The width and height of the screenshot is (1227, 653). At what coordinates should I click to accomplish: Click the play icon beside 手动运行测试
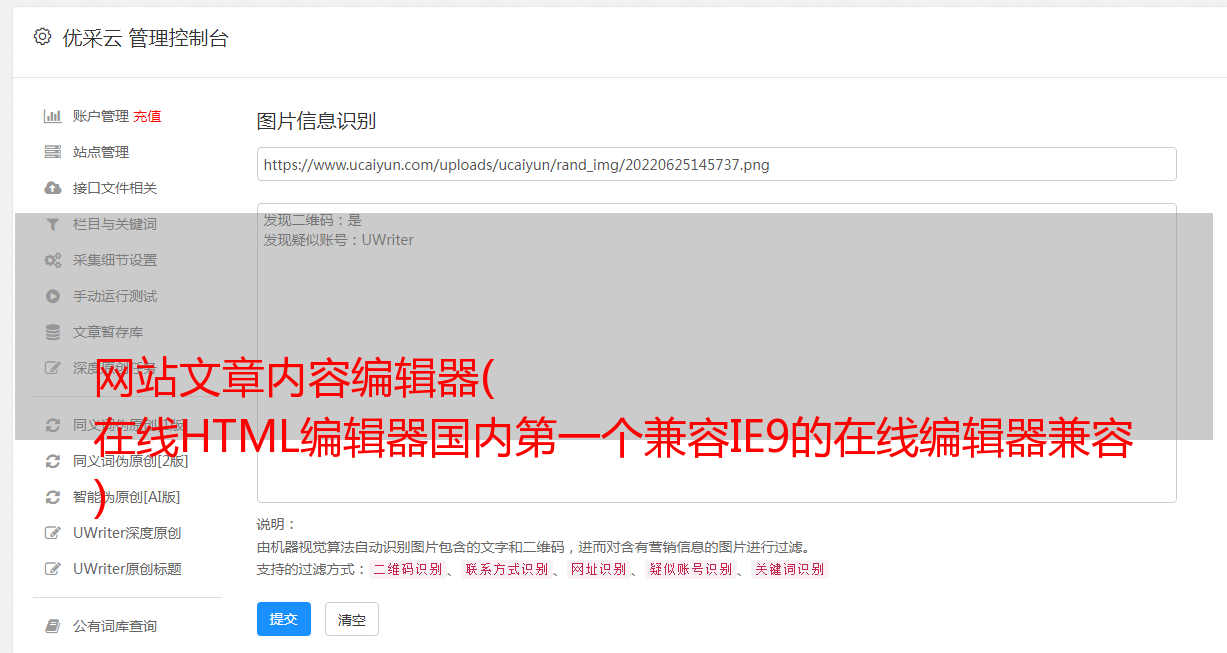click(53, 296)
